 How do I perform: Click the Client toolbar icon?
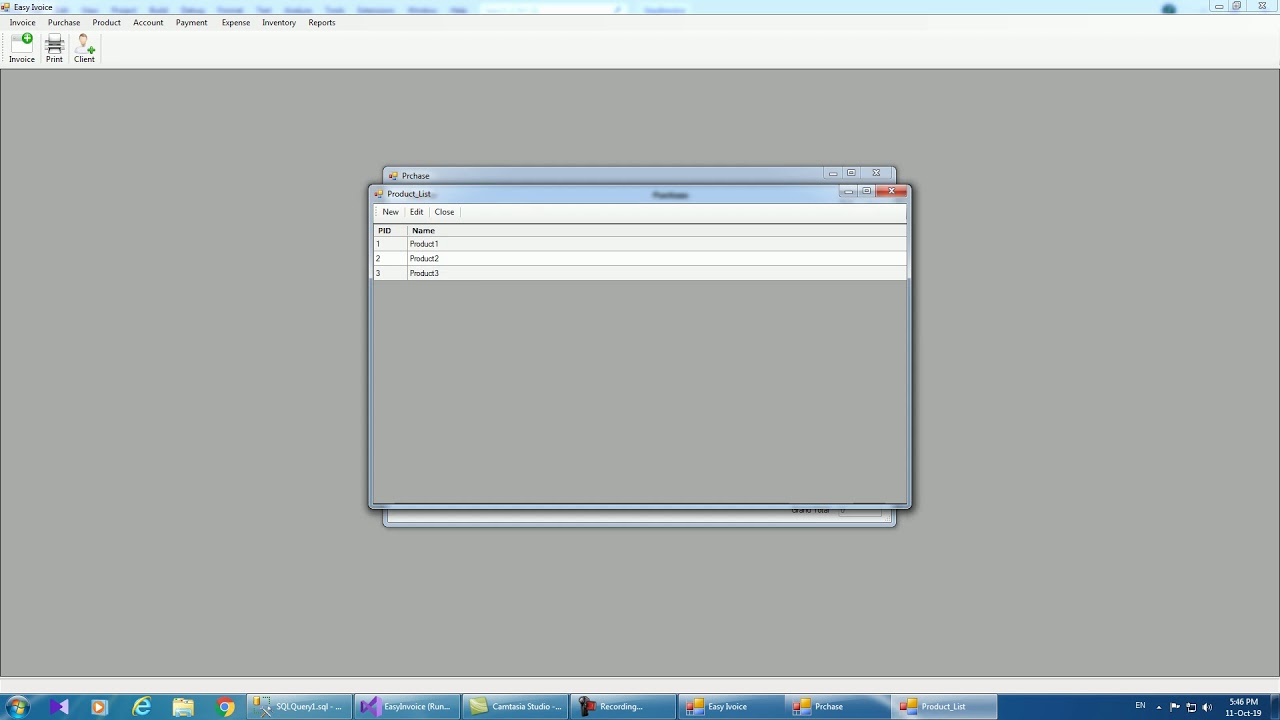[x=84, y=48]
